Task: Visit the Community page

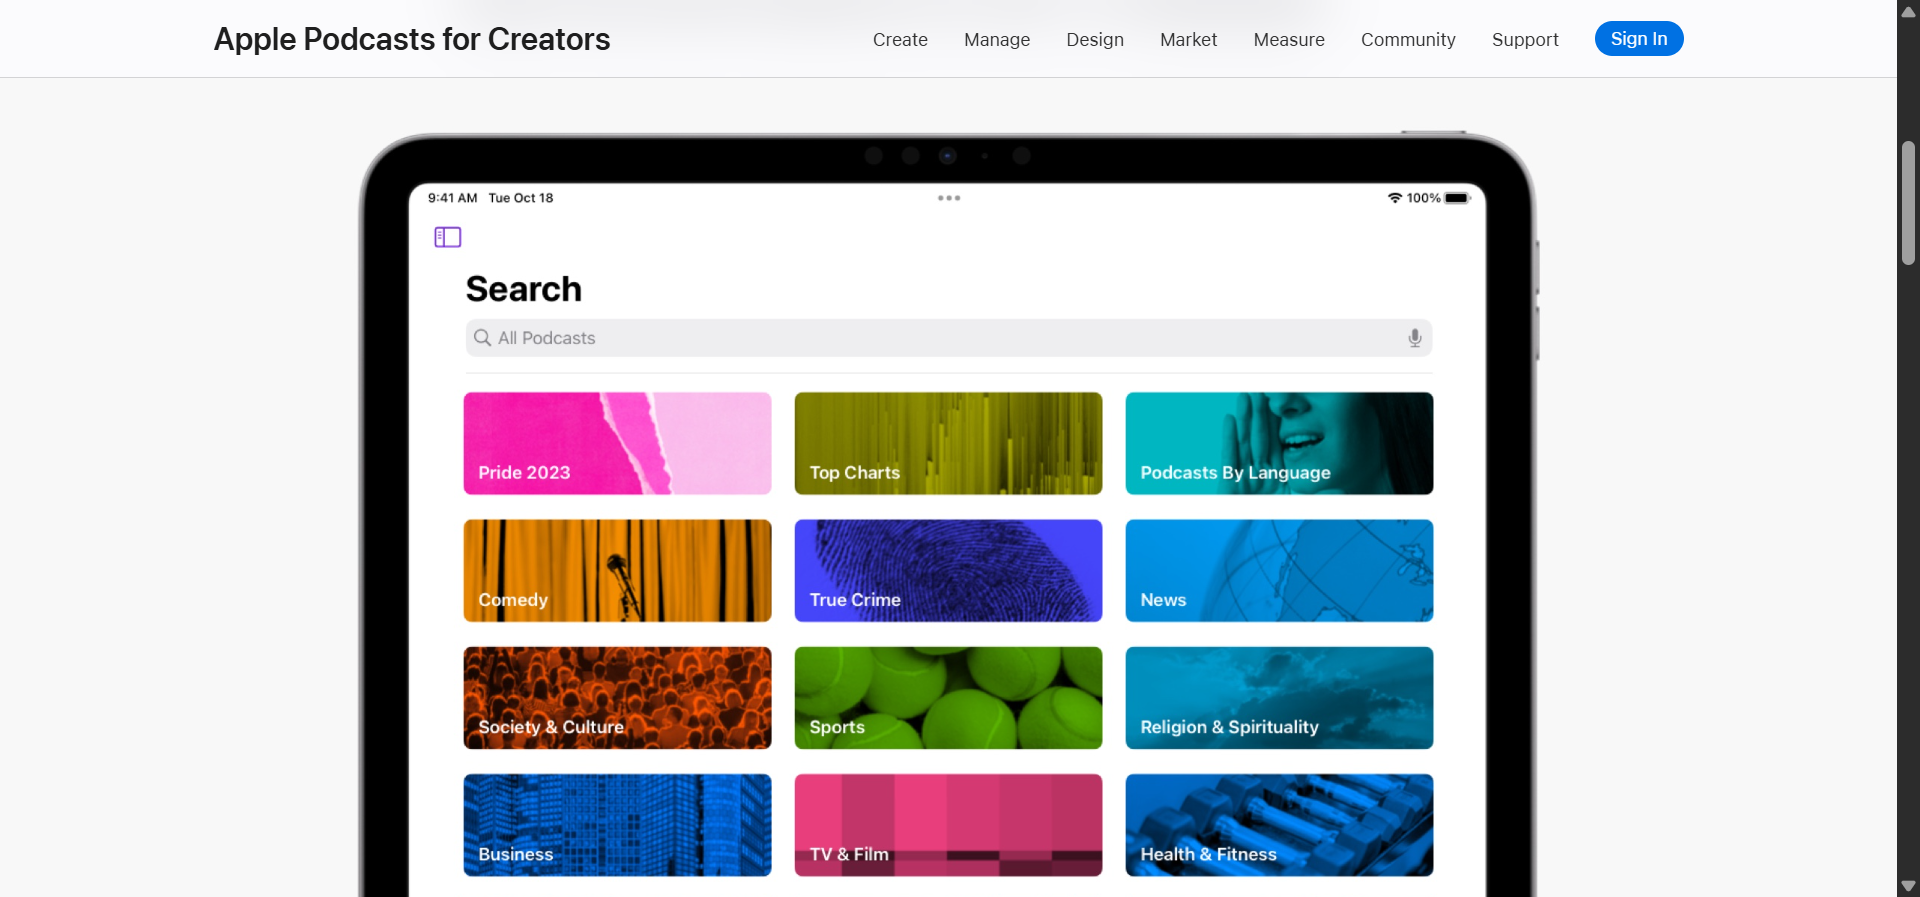Action: 1408,40
